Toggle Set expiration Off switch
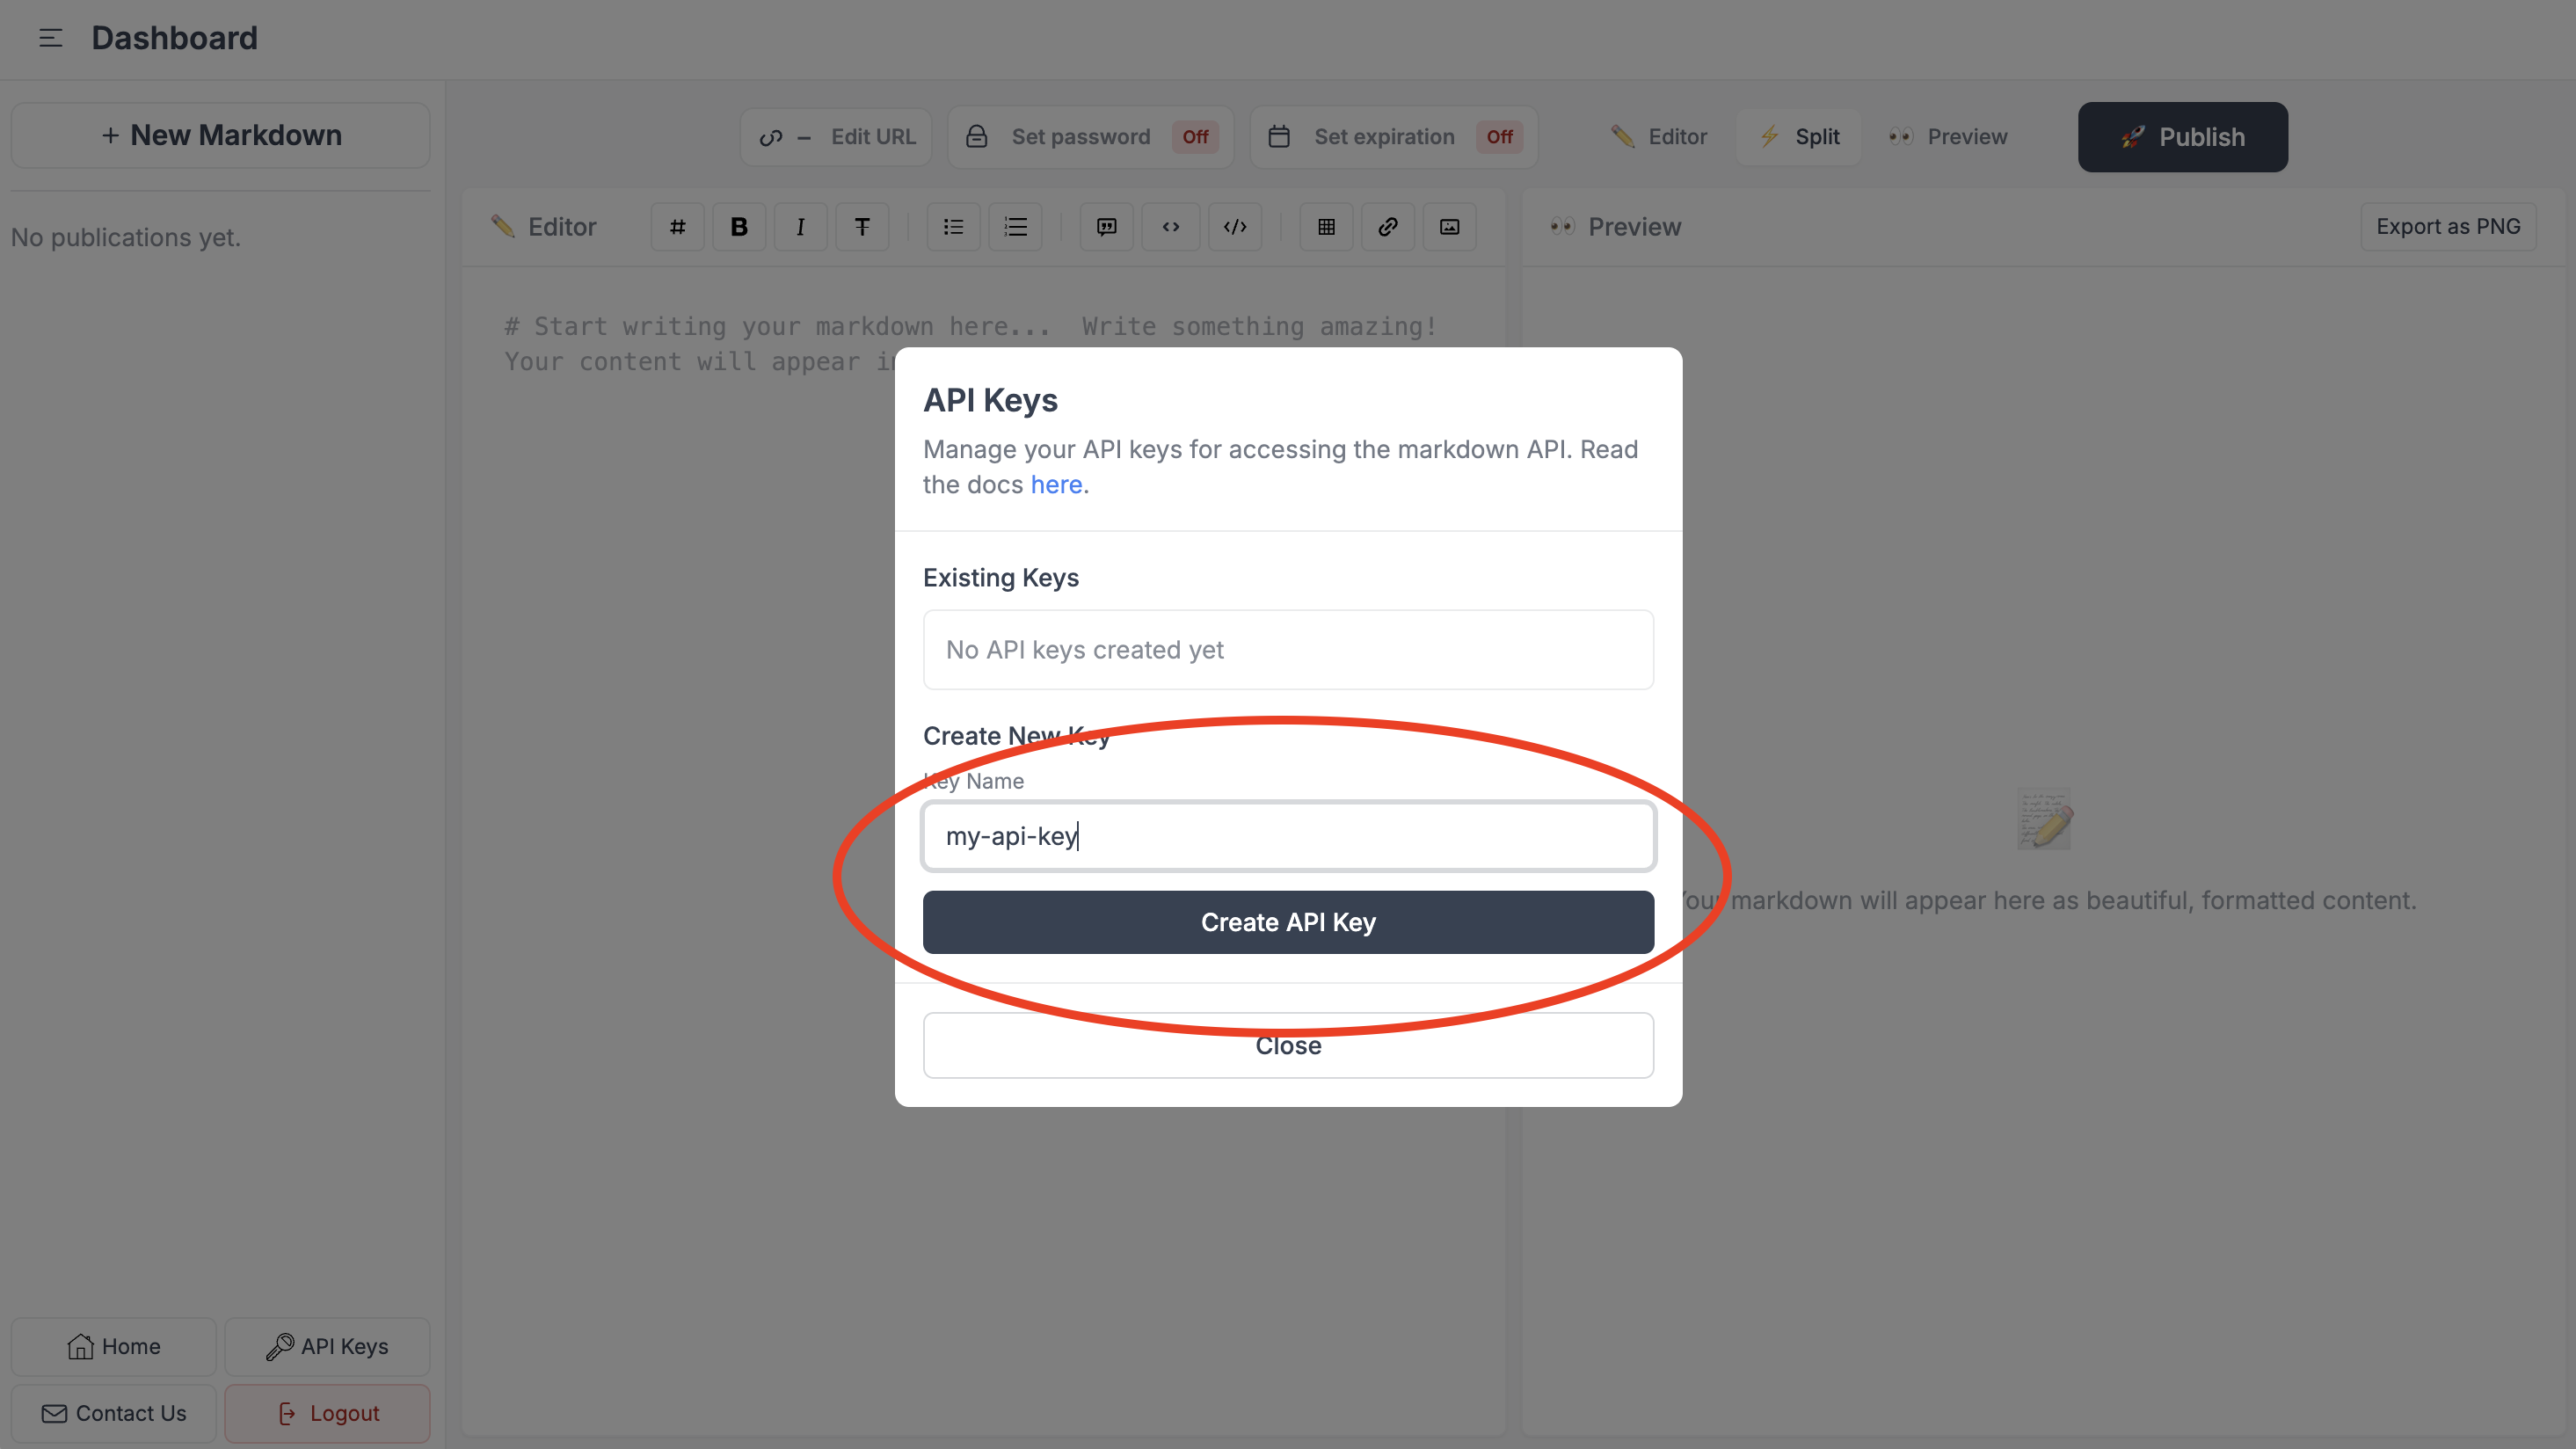The height and width of the screenshot is (1449, 2576). coord(1498,137)
